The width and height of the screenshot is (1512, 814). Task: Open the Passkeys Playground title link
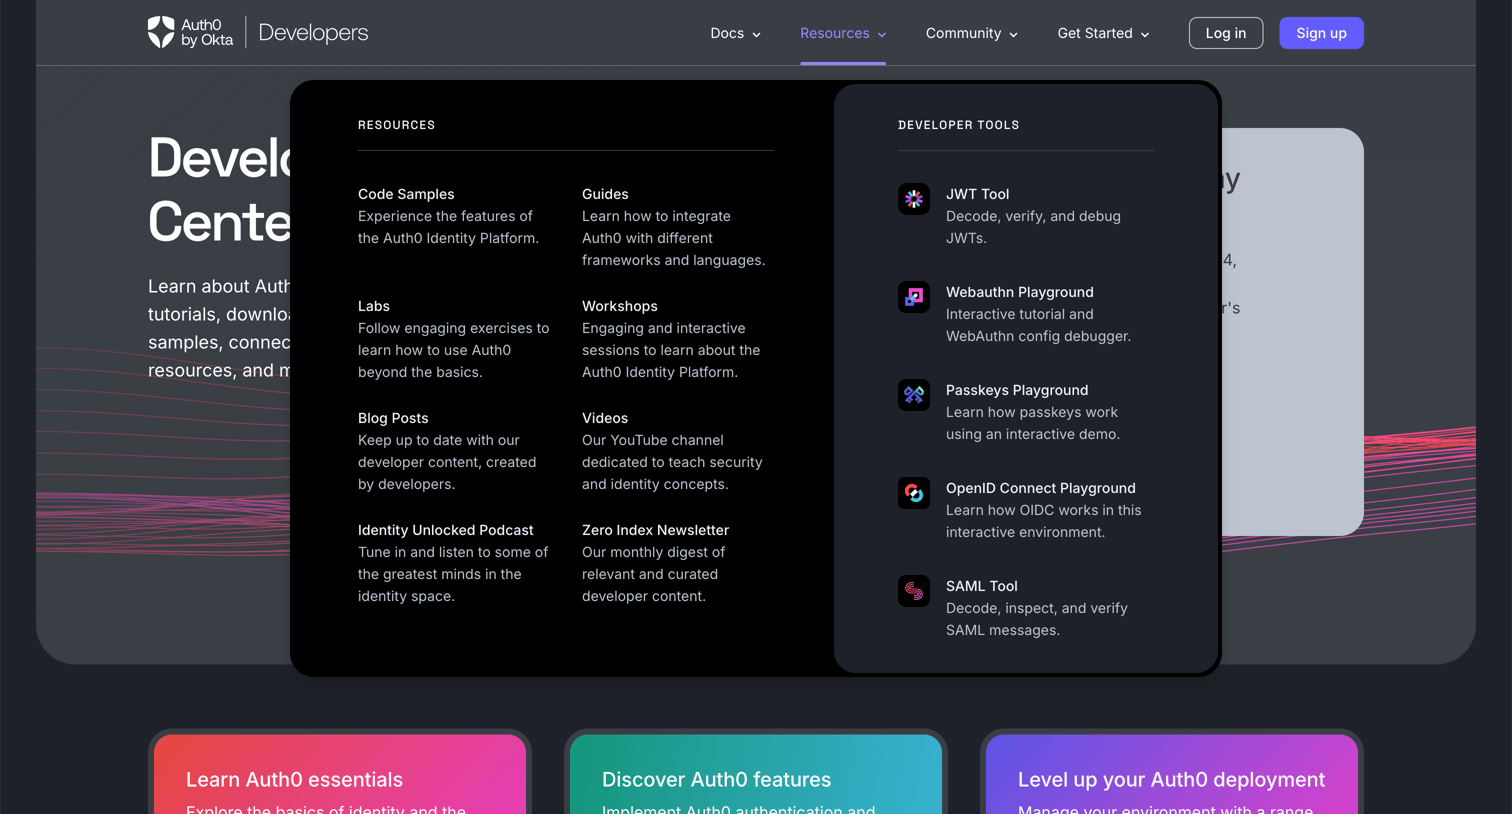1017,390
